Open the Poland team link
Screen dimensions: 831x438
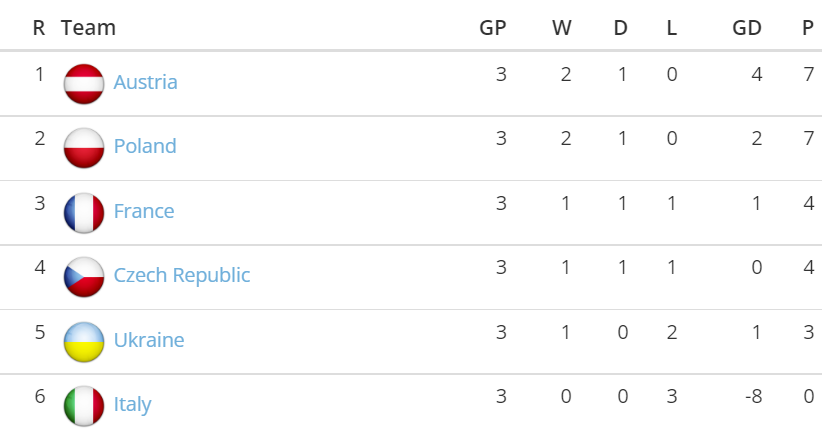(x=145, y=146)
